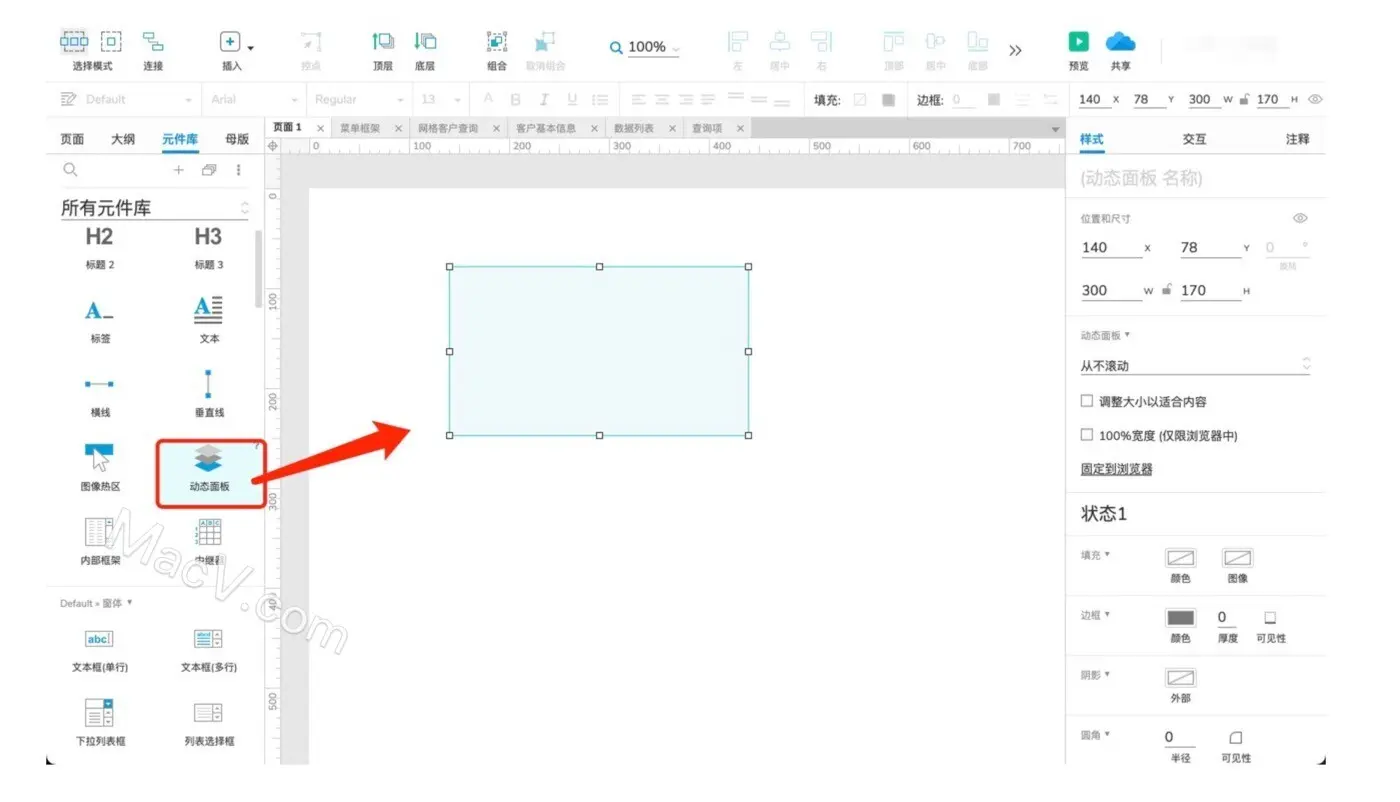Expand the toolbar overflow chevrons
1400x802 pixels.
tap(1015, 50)
